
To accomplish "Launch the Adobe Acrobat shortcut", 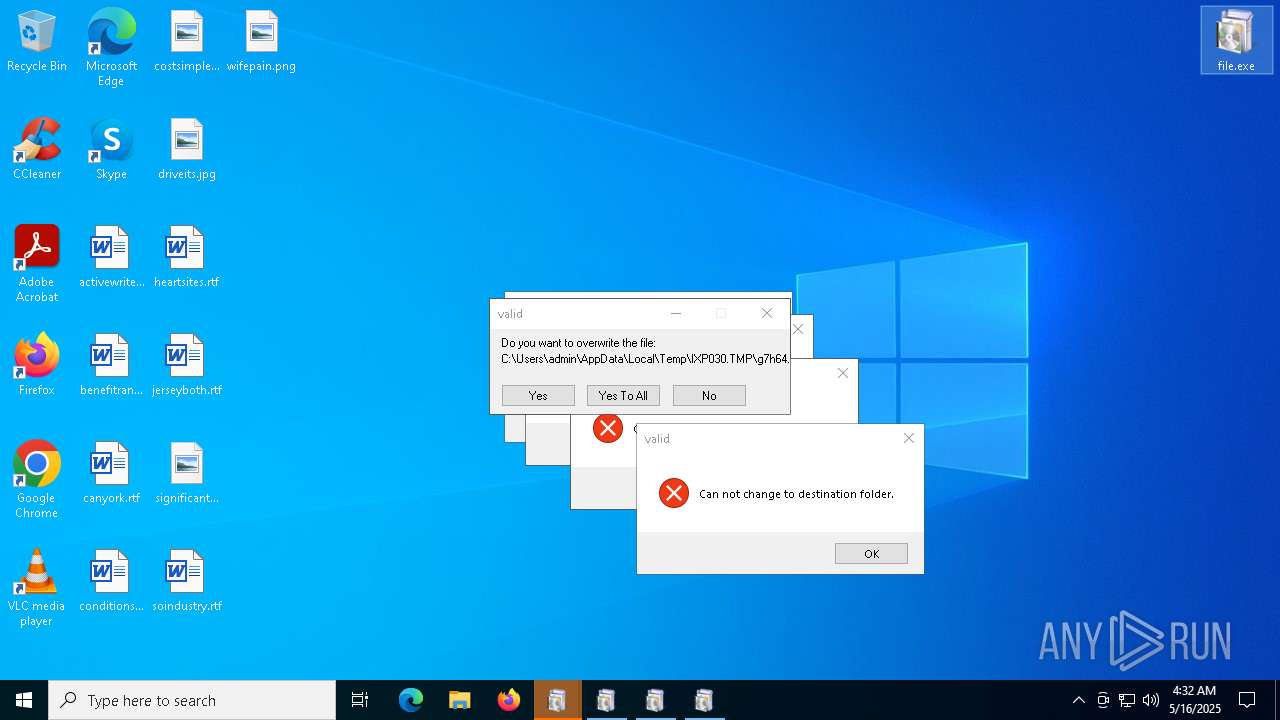I will pyautogui.click(x=37, y=264).
